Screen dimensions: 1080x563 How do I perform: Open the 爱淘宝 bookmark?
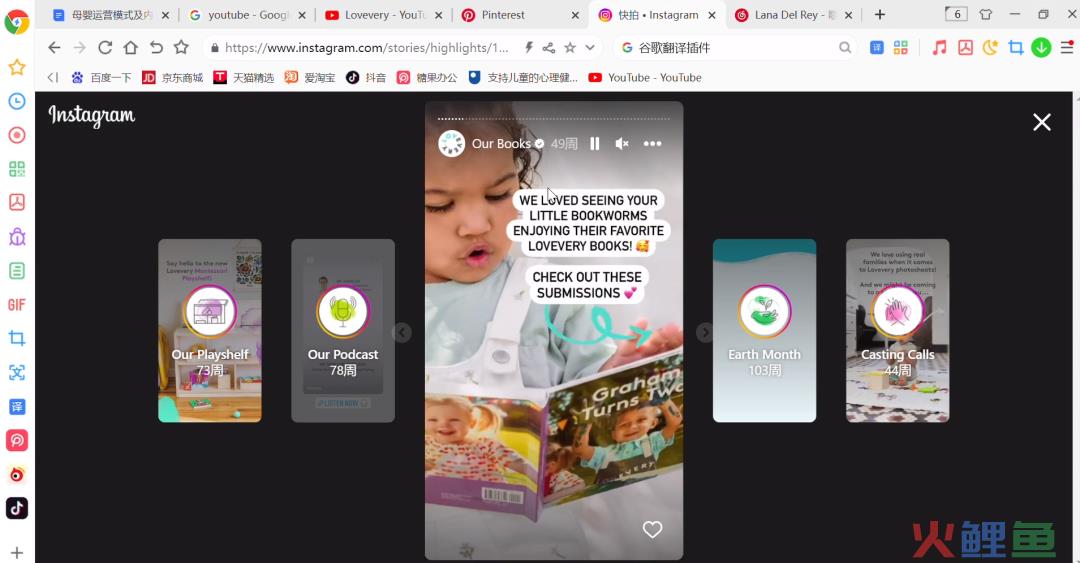pos(310,78)
